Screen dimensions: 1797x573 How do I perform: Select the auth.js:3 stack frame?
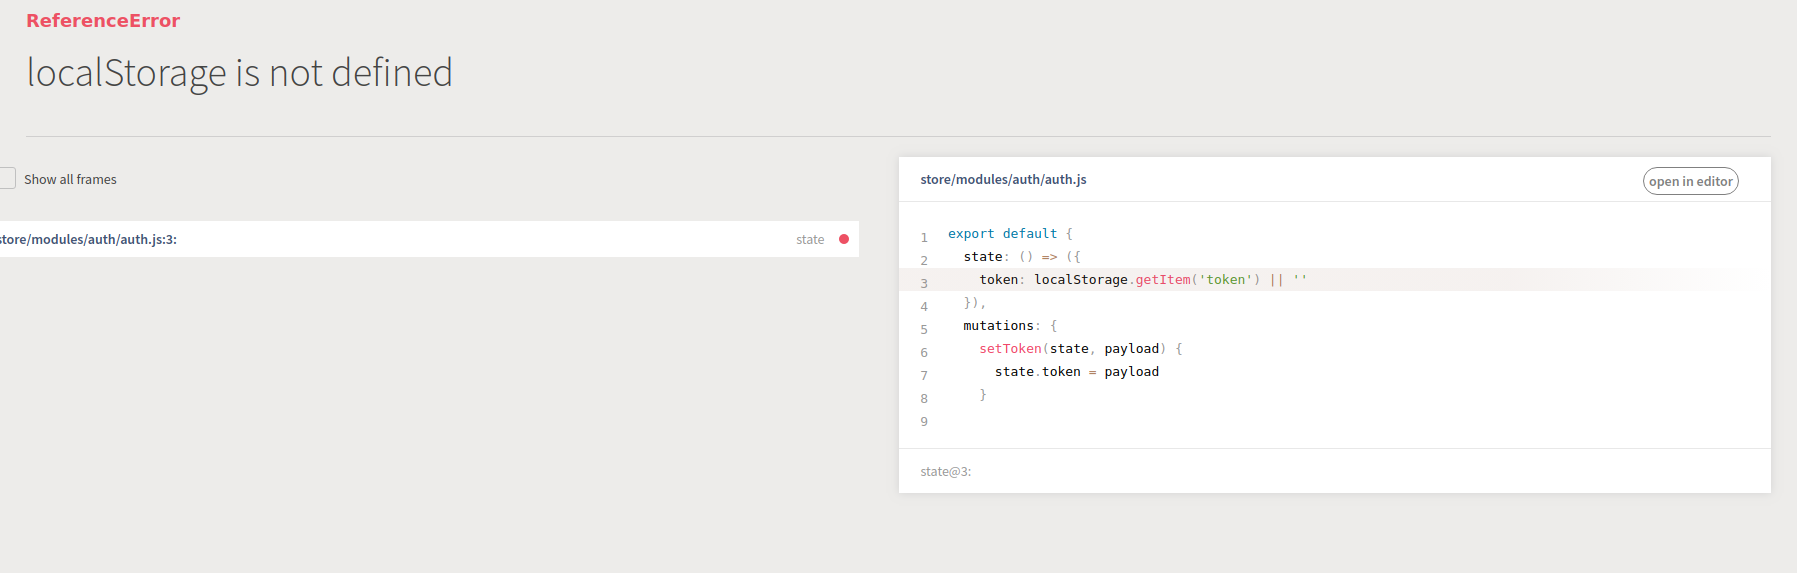[429, 239]
